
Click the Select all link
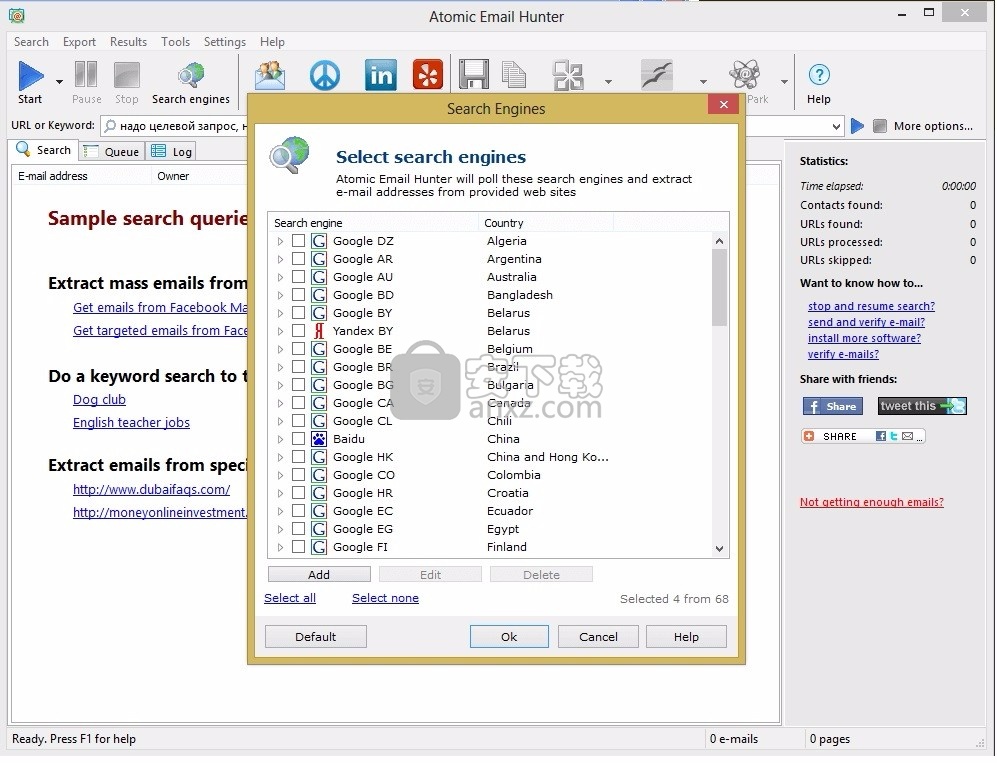(x=290, y=598)
